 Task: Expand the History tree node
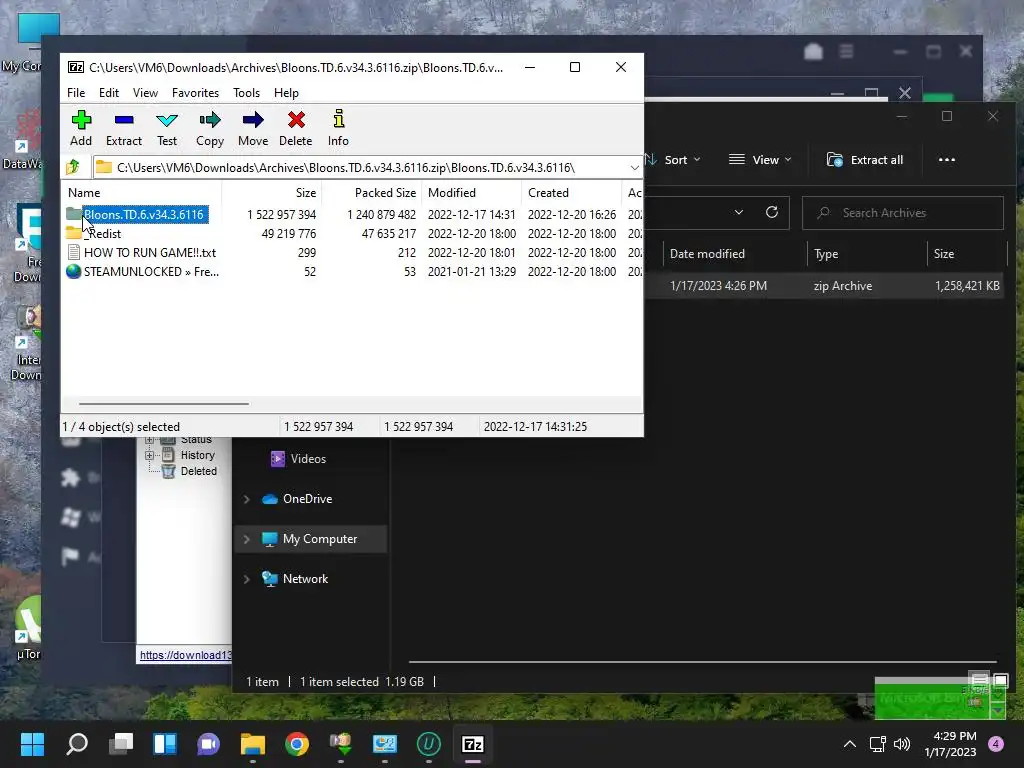[150, 455]
